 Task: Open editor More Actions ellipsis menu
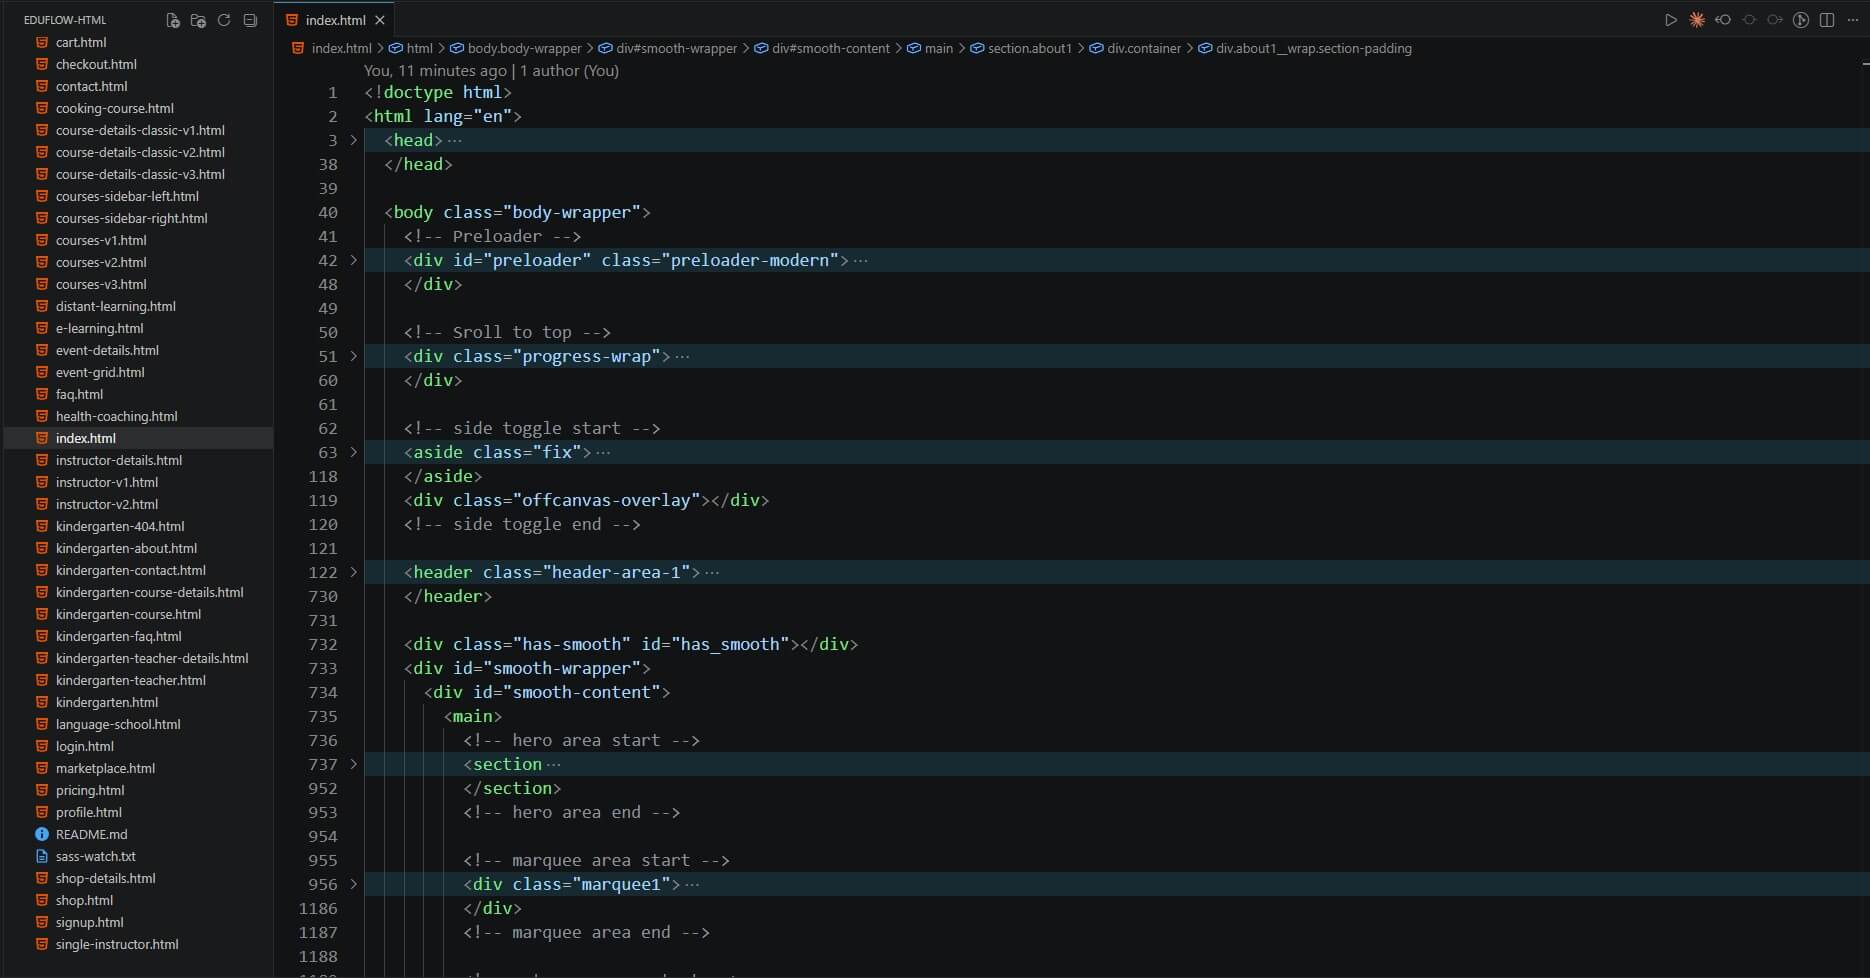1853,20
